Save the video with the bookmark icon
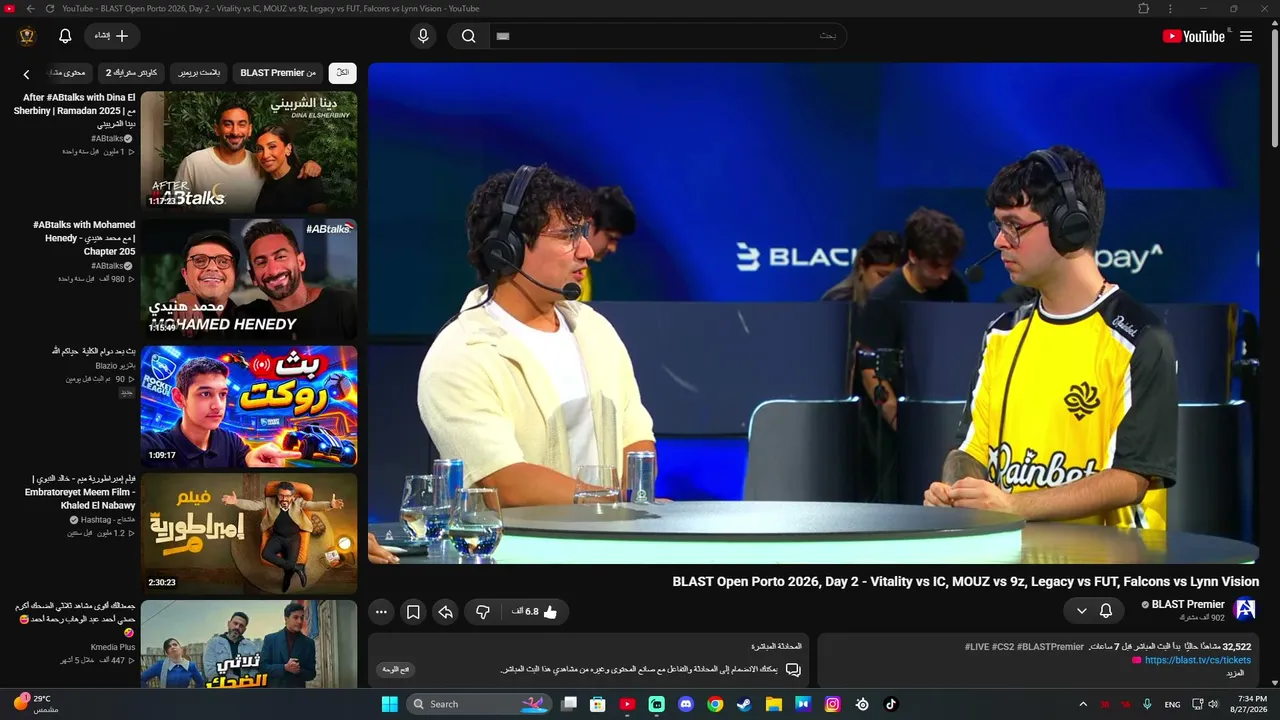The height and width of the screenshot is (720, 1280). [x=413, y=611]
